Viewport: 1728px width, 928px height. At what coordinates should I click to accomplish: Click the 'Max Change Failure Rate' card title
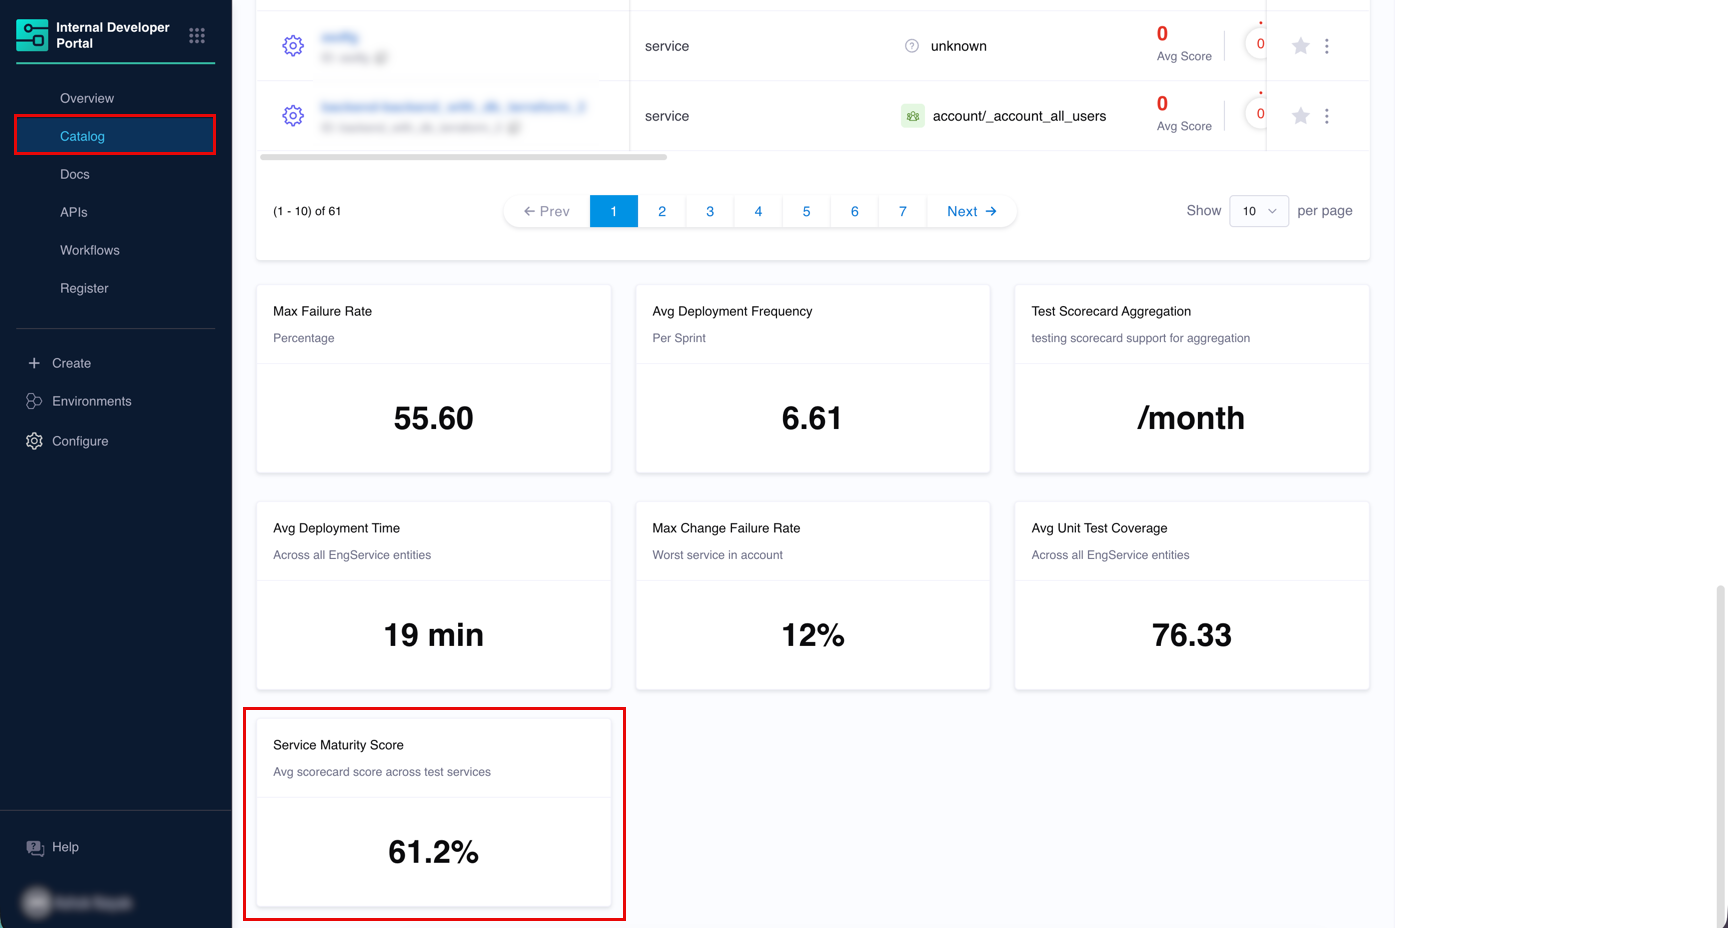tap(726, 528)
